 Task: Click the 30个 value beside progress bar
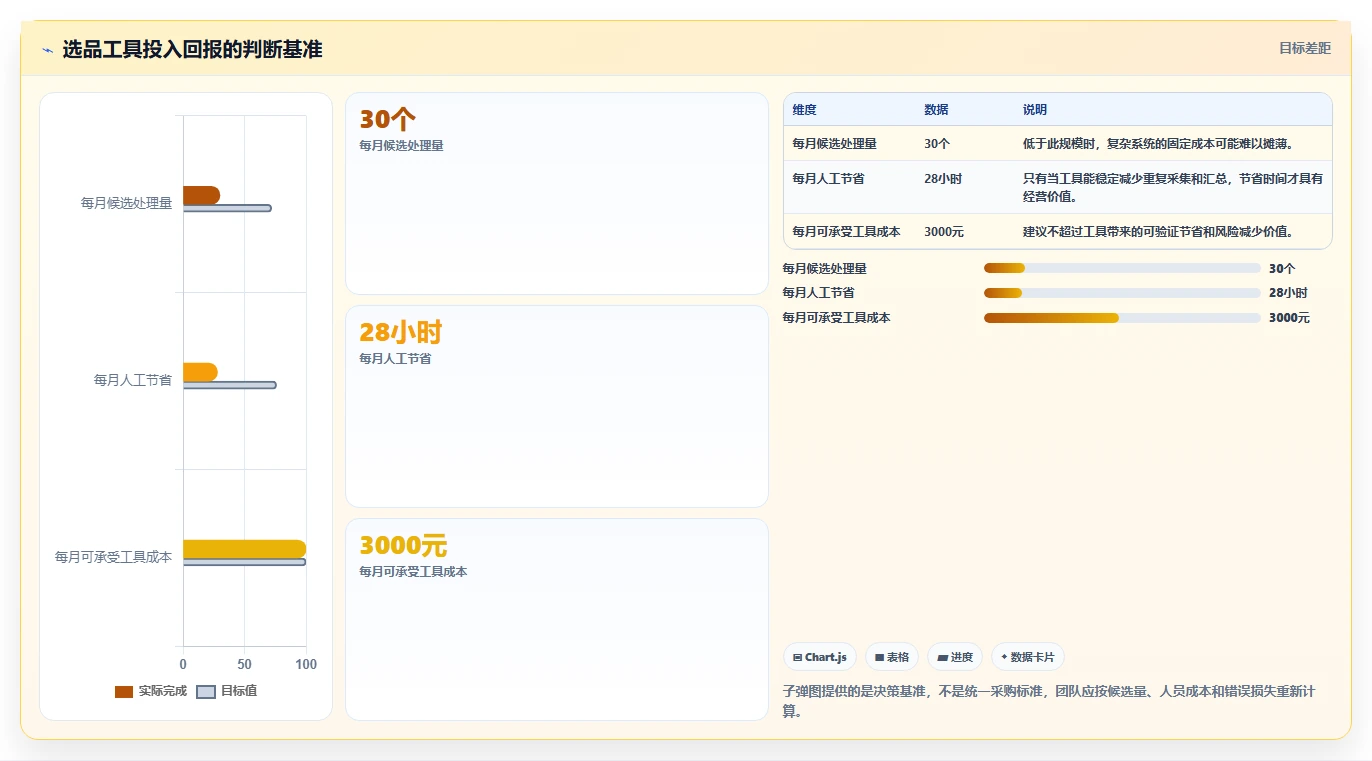pos(1282,269)
